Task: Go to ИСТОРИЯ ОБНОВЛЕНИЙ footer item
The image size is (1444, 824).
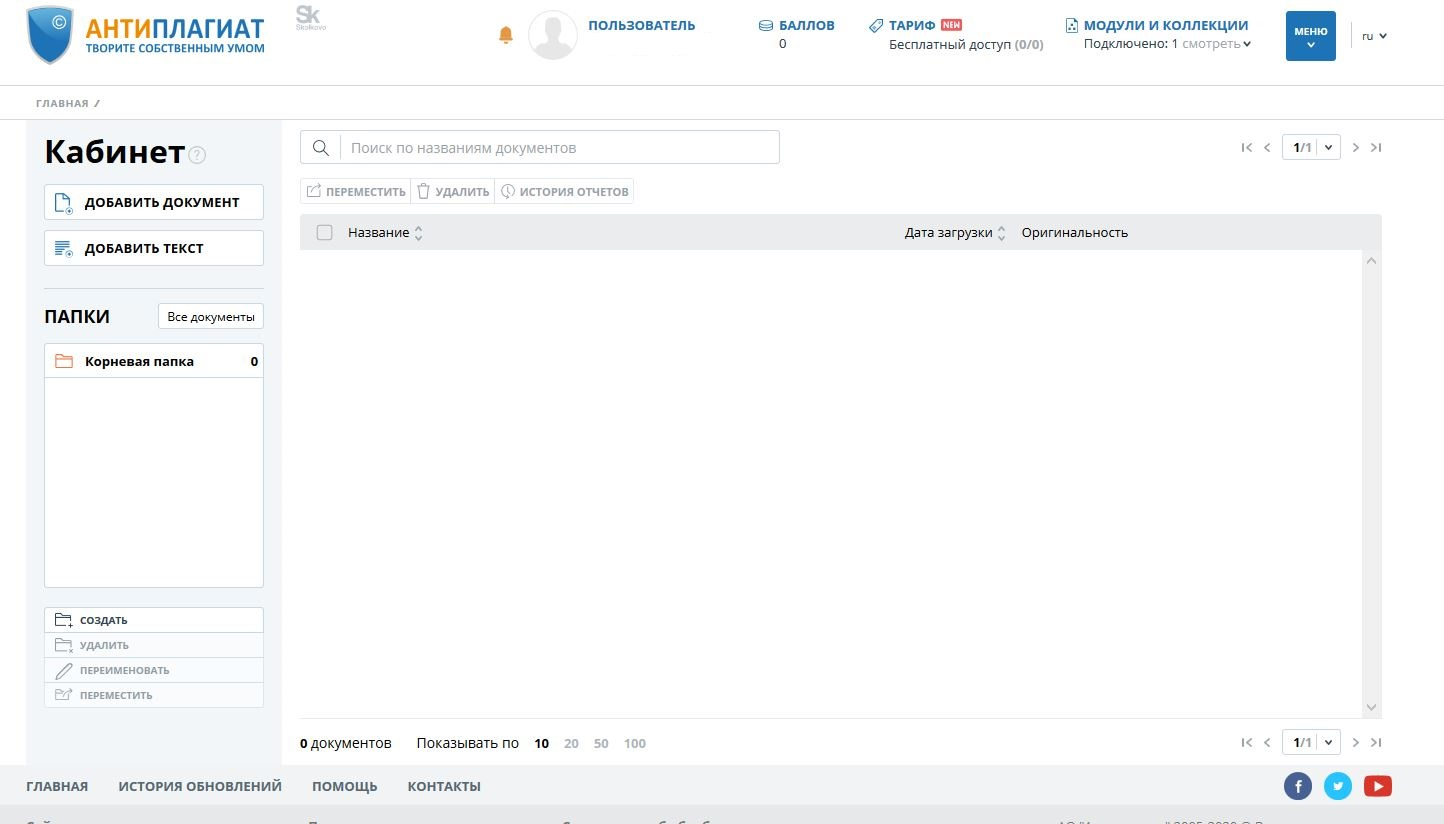Action: (200, 786)
